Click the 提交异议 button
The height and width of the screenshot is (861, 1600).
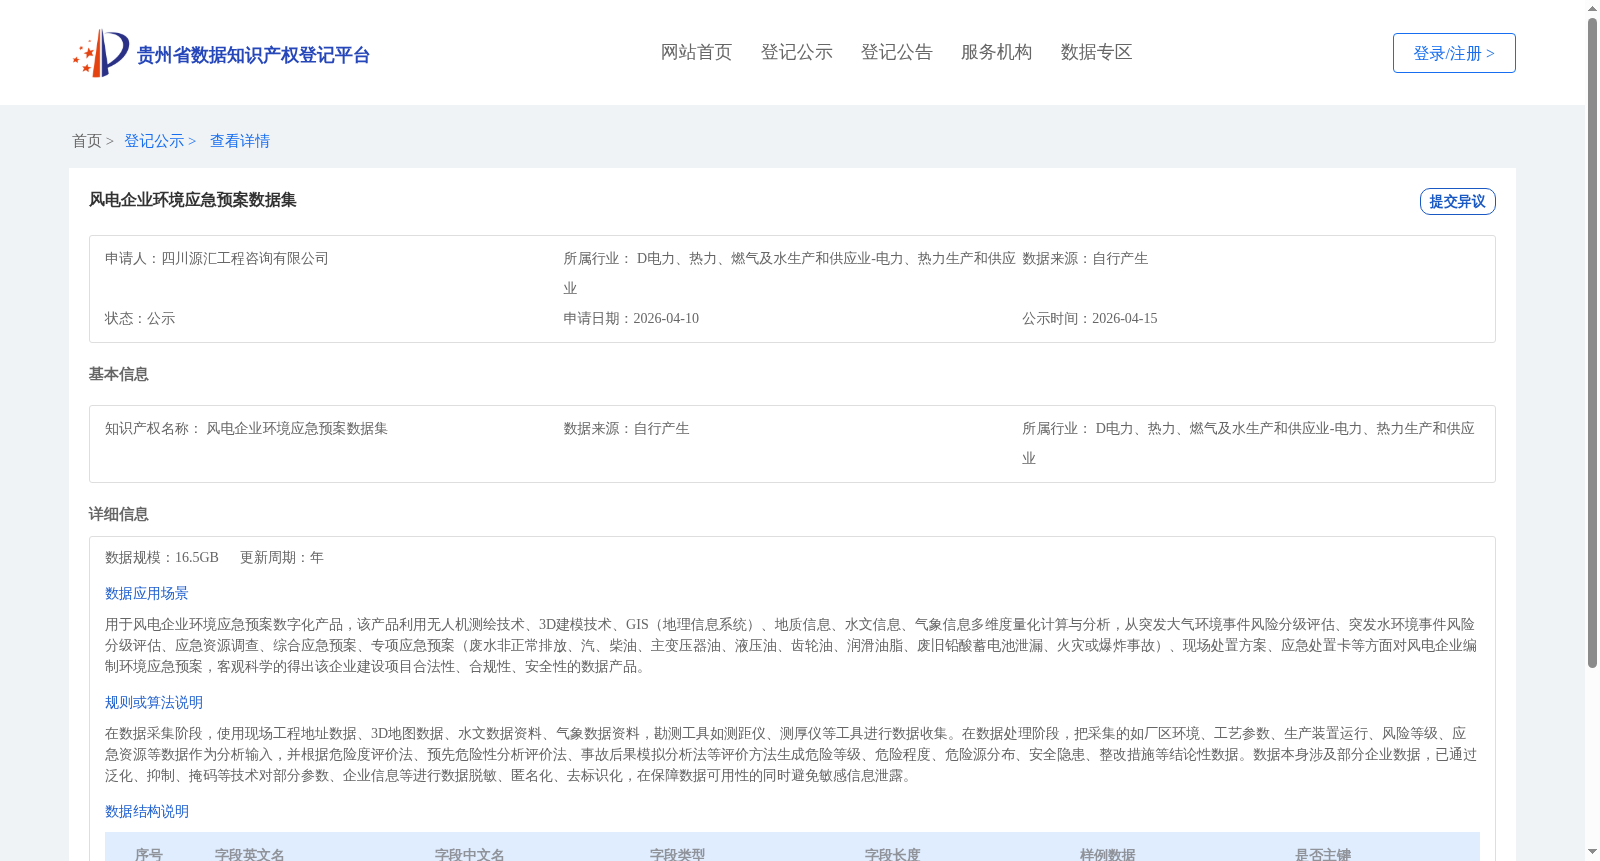1457,201
